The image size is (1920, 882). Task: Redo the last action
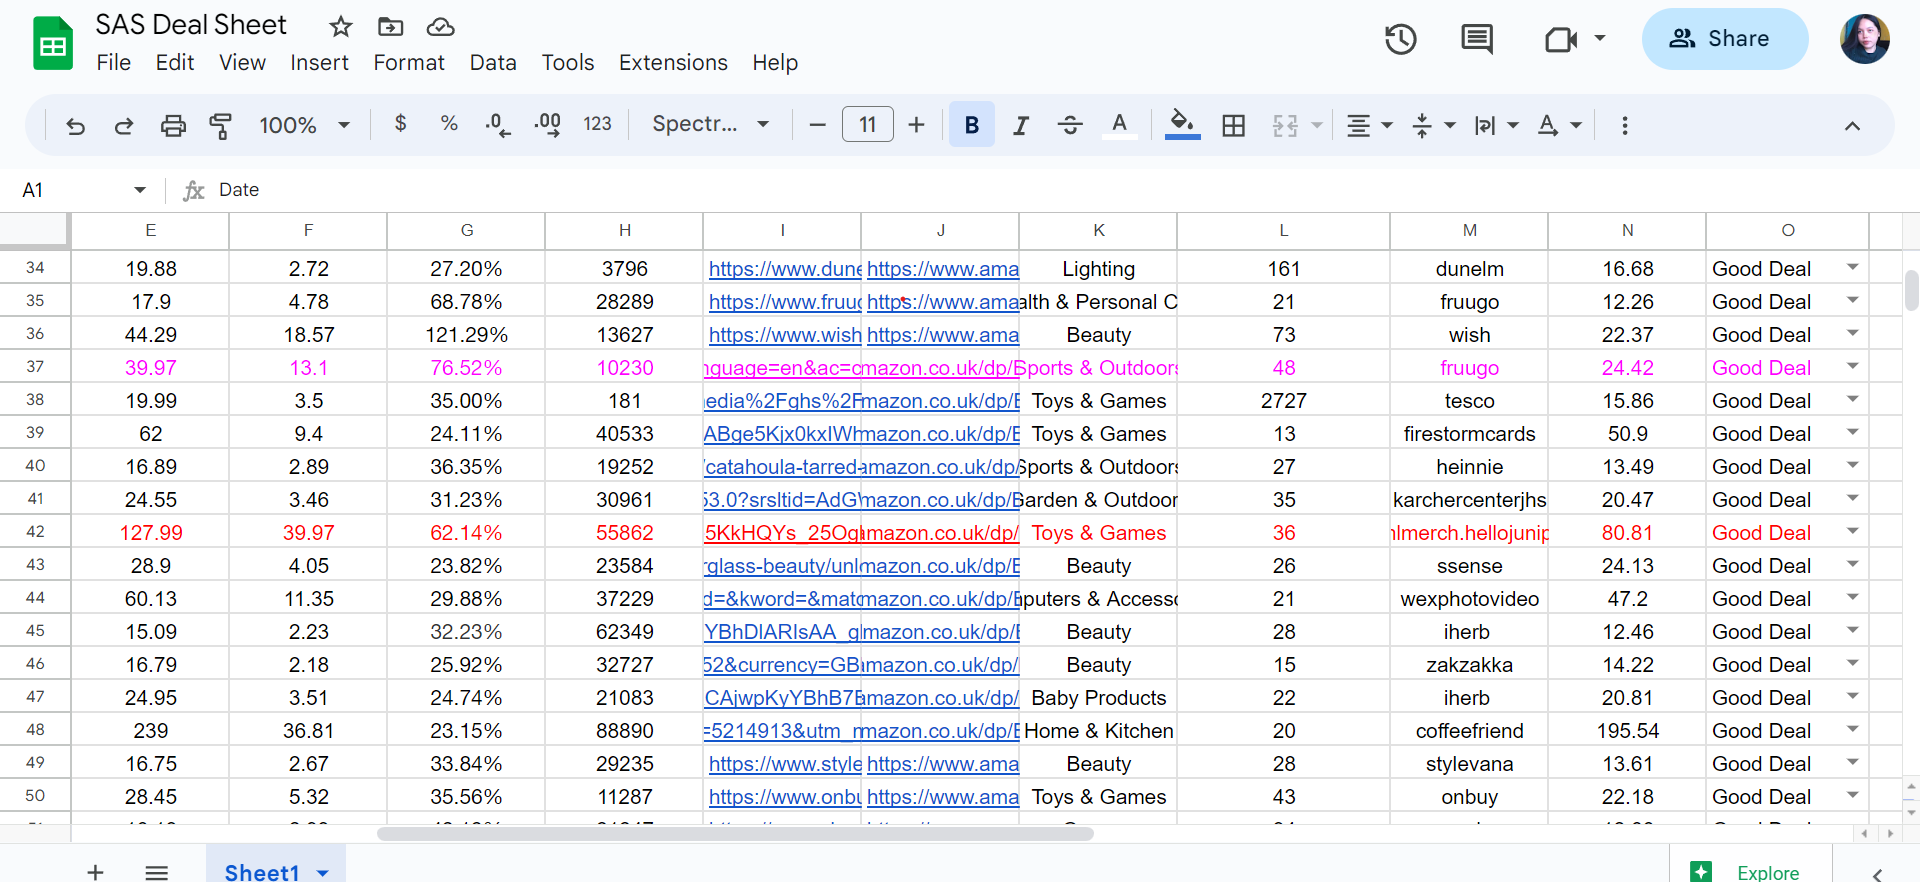click(x=124, y=125)
